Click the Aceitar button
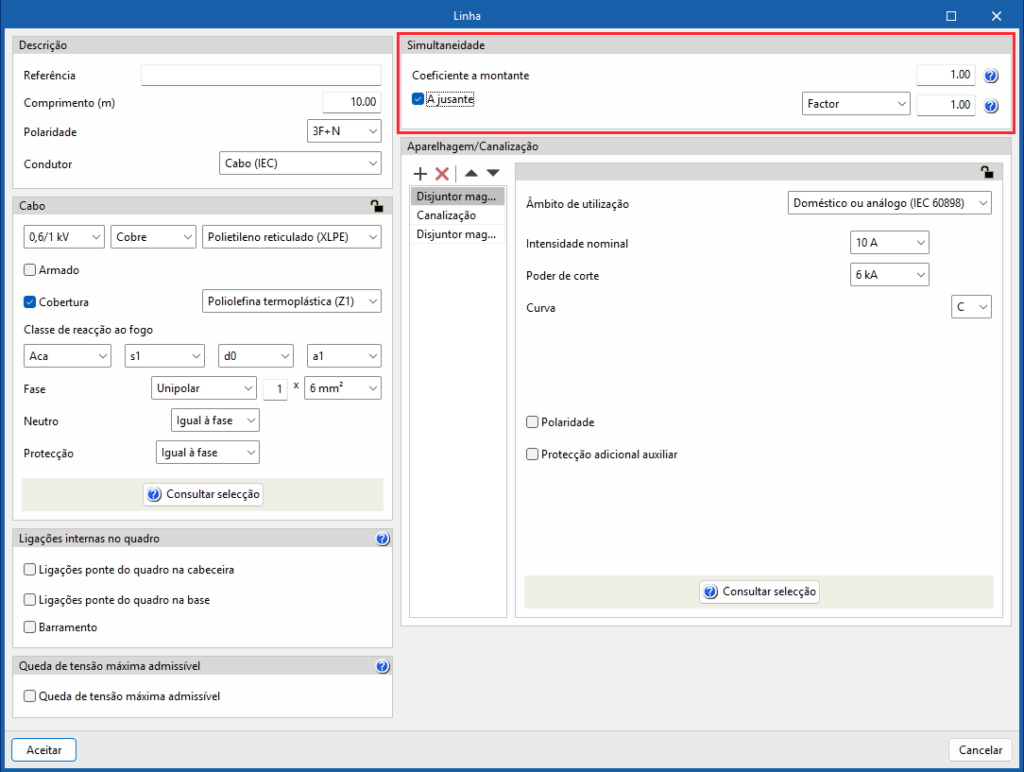The height and width of the screenshot is (772, 1024). pos(44,750)
